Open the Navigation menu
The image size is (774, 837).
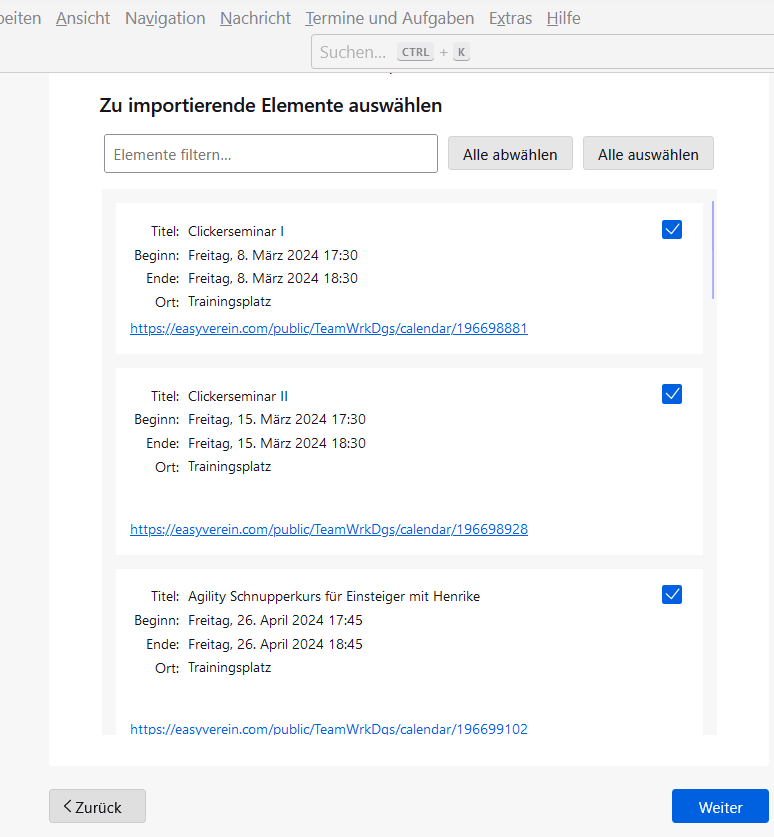165,18
